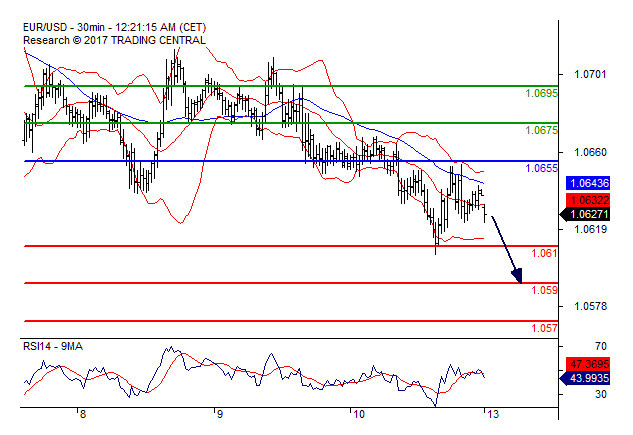
Task: Click 'Research © 2017 TRADING CENTRAL' text
Action: coord(115,40)
